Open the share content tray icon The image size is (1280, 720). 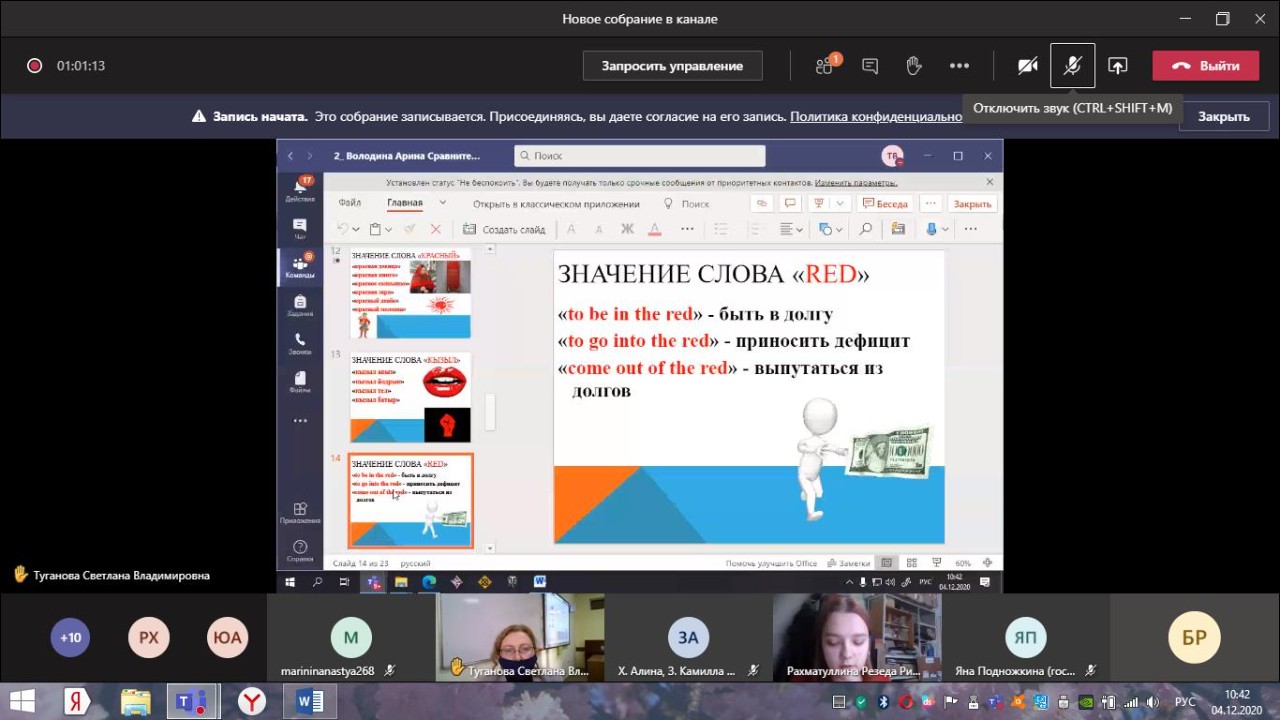pyautogui.click(x=1117, y=66)
